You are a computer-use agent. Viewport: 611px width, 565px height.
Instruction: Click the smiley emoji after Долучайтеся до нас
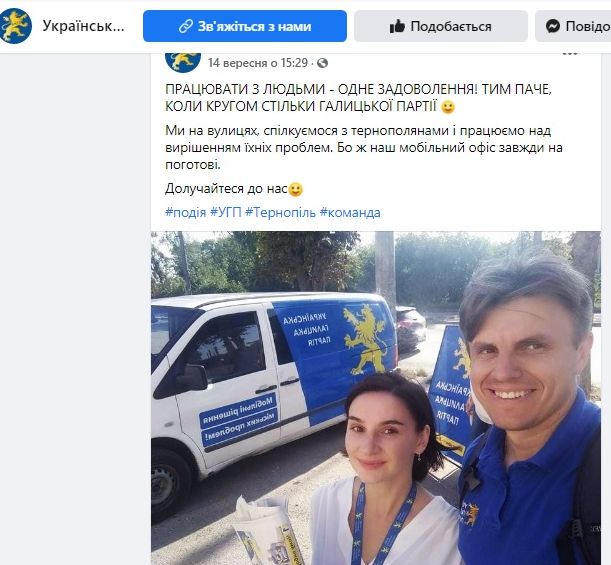295,189
